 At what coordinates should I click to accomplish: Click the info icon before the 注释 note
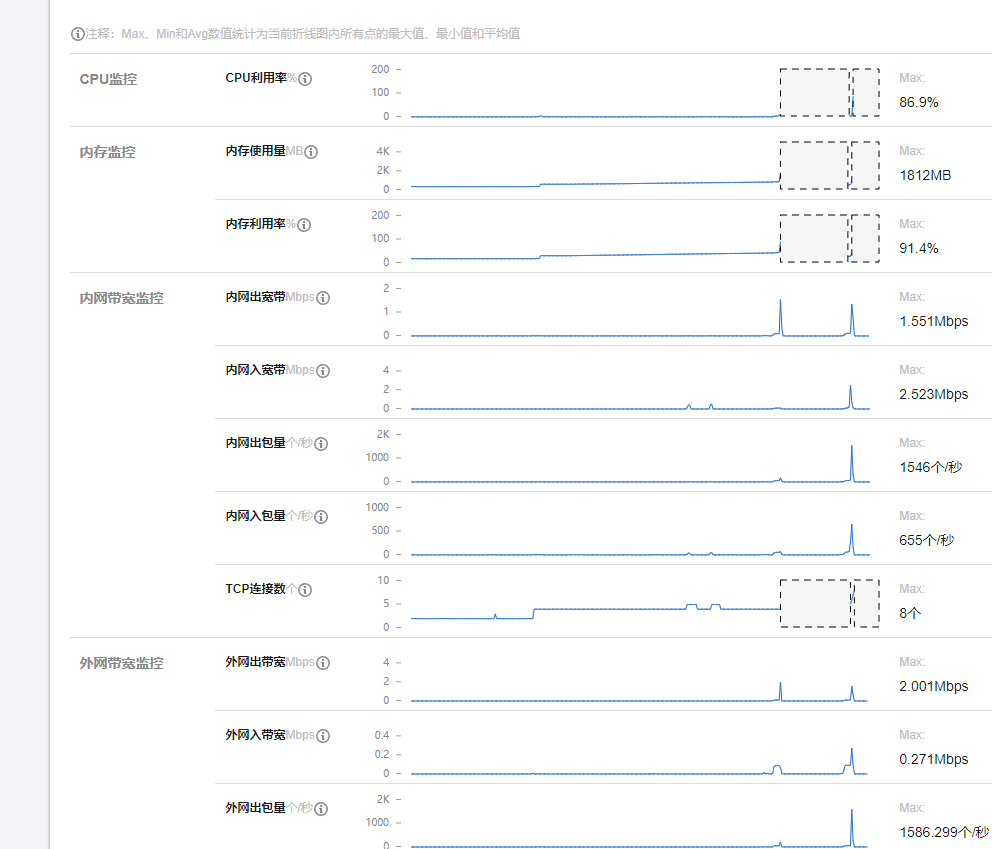pyautogui.click(x=77, y=34)
